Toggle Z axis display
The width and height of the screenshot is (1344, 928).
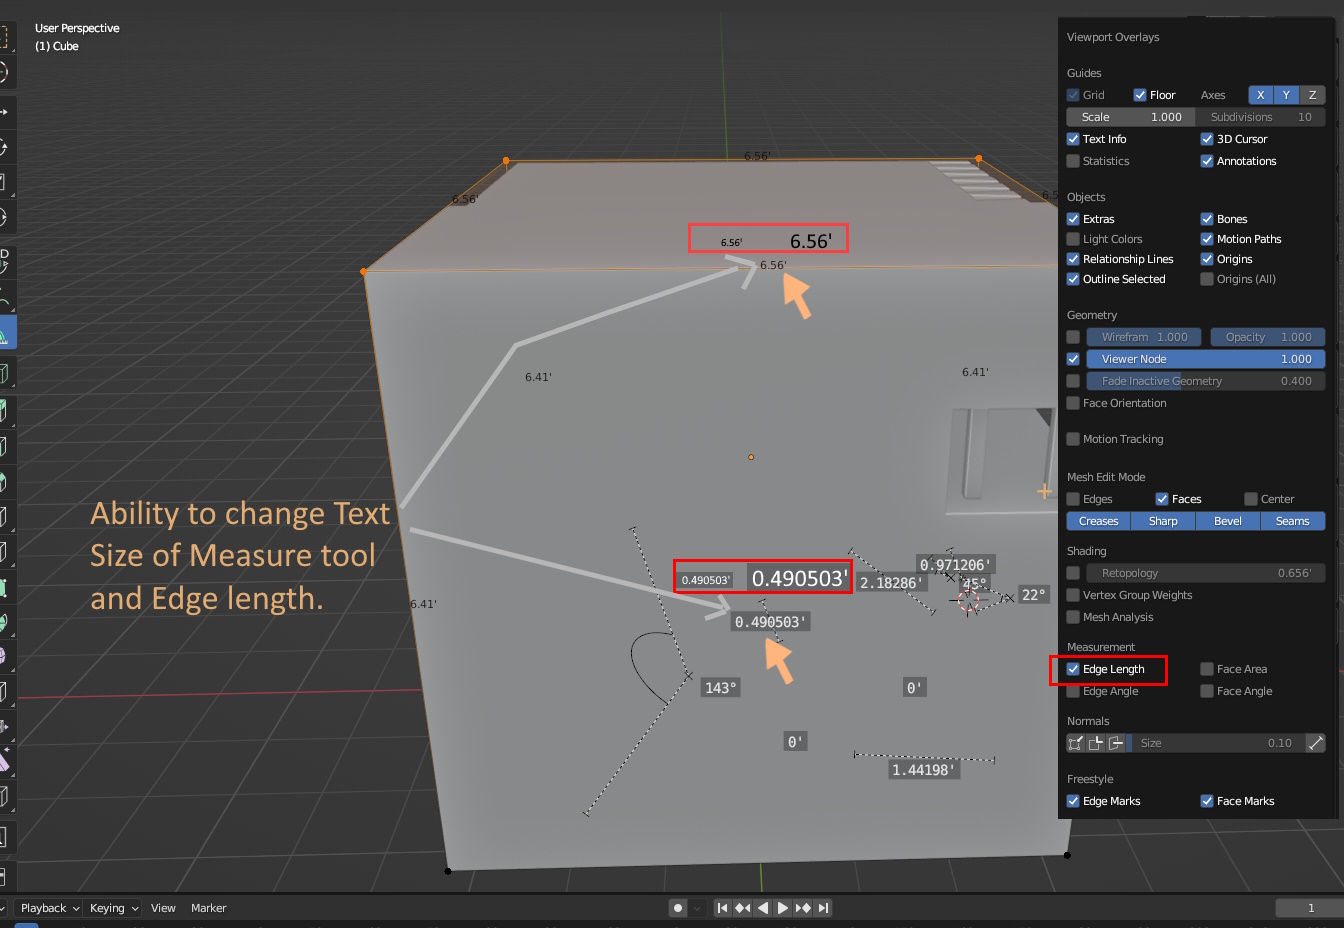pyautogui.click(x=1312, y=95)
